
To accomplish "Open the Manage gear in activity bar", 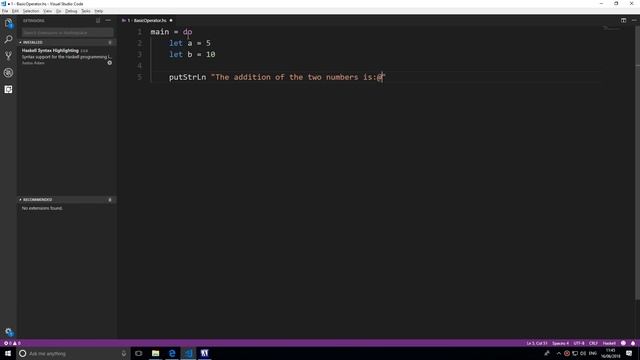I will tap(9, 332).
